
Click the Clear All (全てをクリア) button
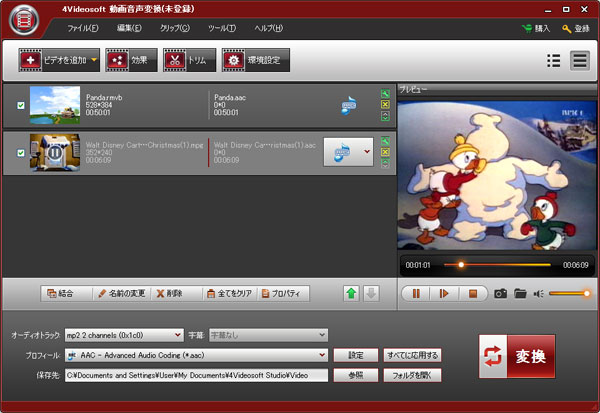(230, 294)
